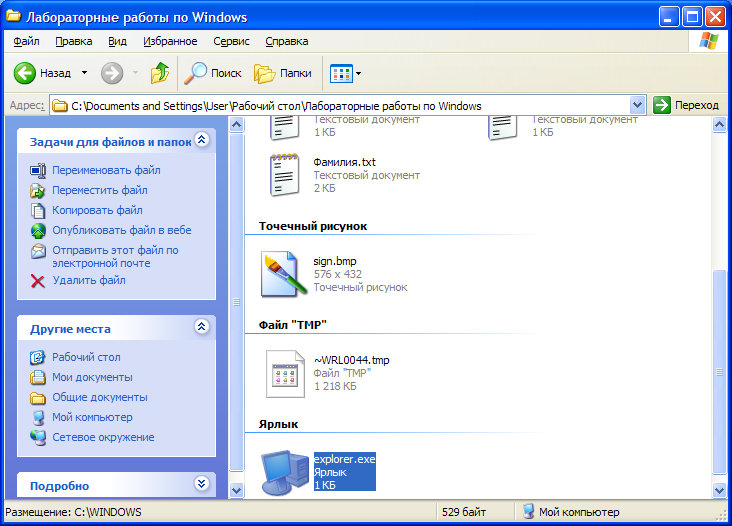This screenshot has width=732, height=526.
Task: Open the Правка menu
Action: 74,42
